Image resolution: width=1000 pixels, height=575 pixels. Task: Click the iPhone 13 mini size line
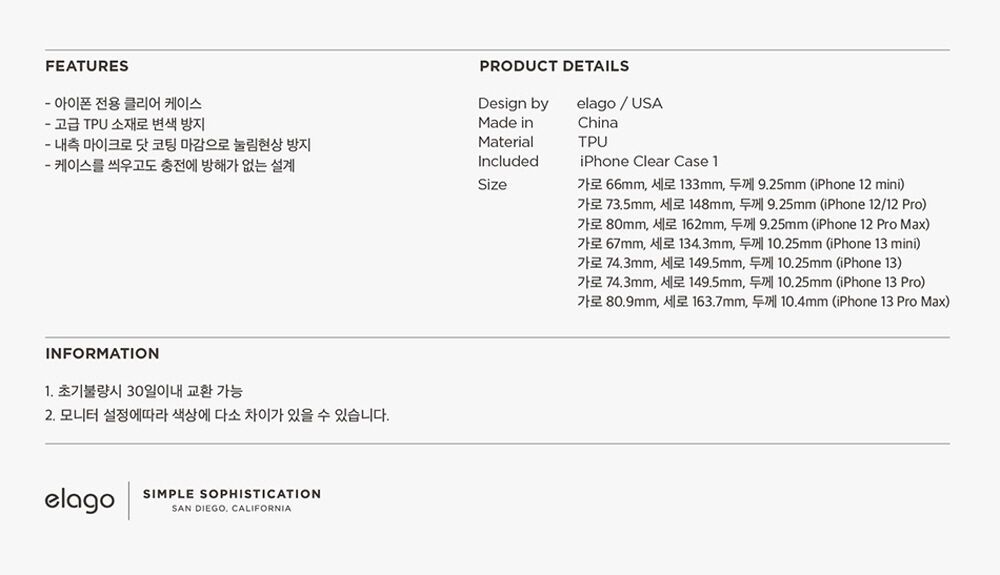coord(749,244)
